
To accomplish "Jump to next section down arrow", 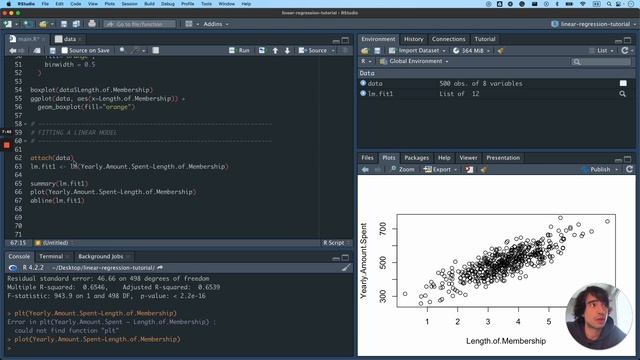I will [x=287, y=51].
